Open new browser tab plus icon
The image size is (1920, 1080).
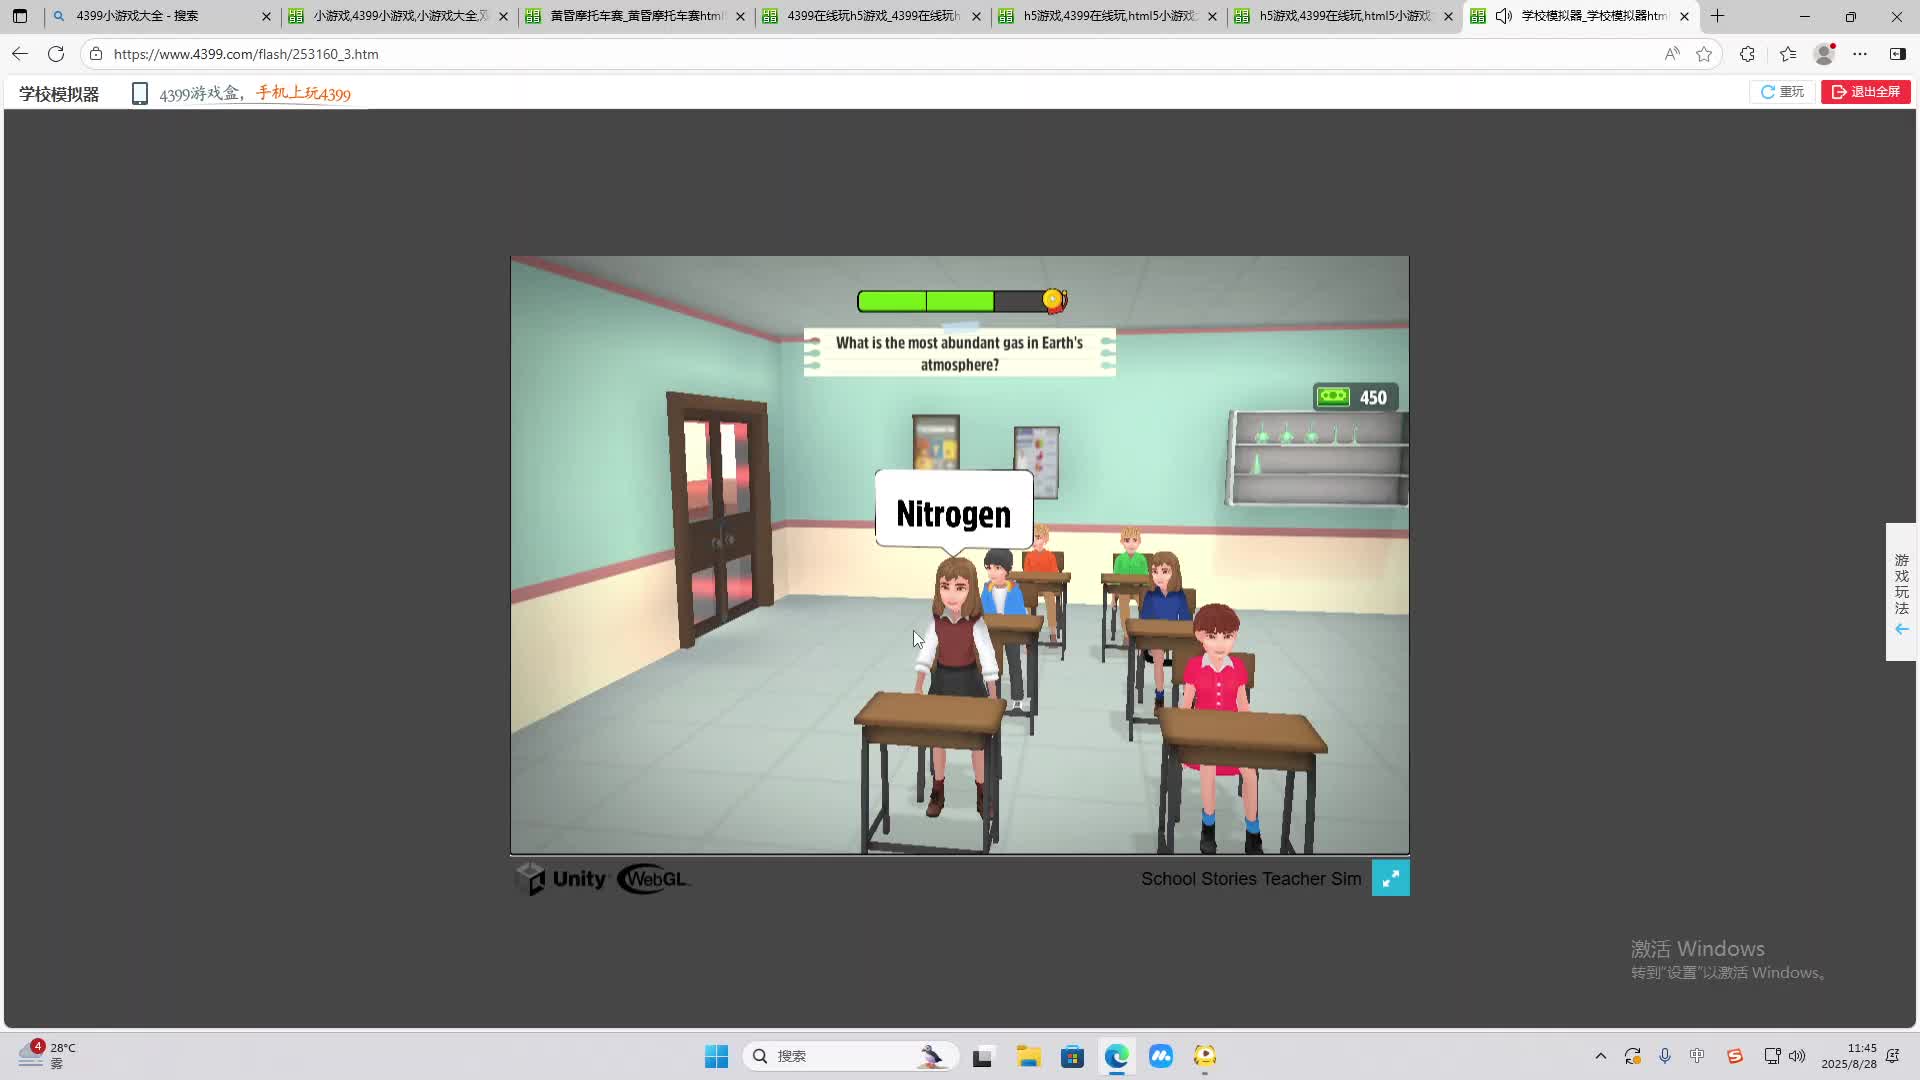pos(1718,16)
